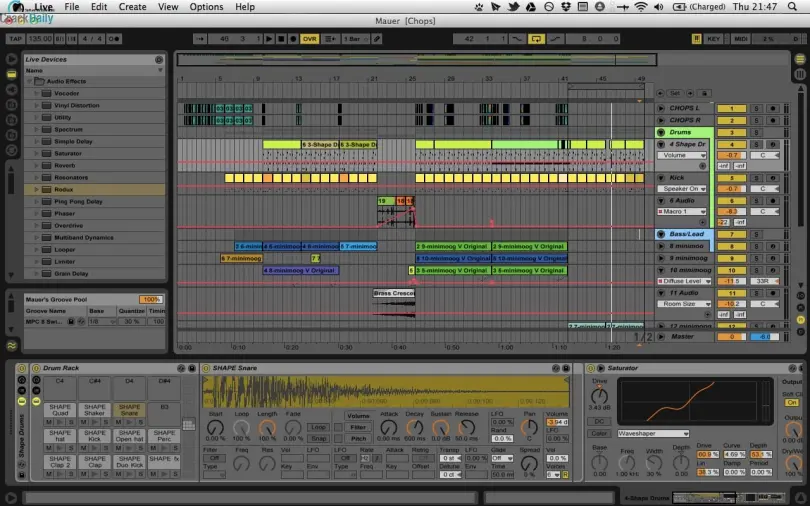Open the 1 Bar quantization menu
Image resolution: width=810 pixels, height=506 pixels.
355,39
